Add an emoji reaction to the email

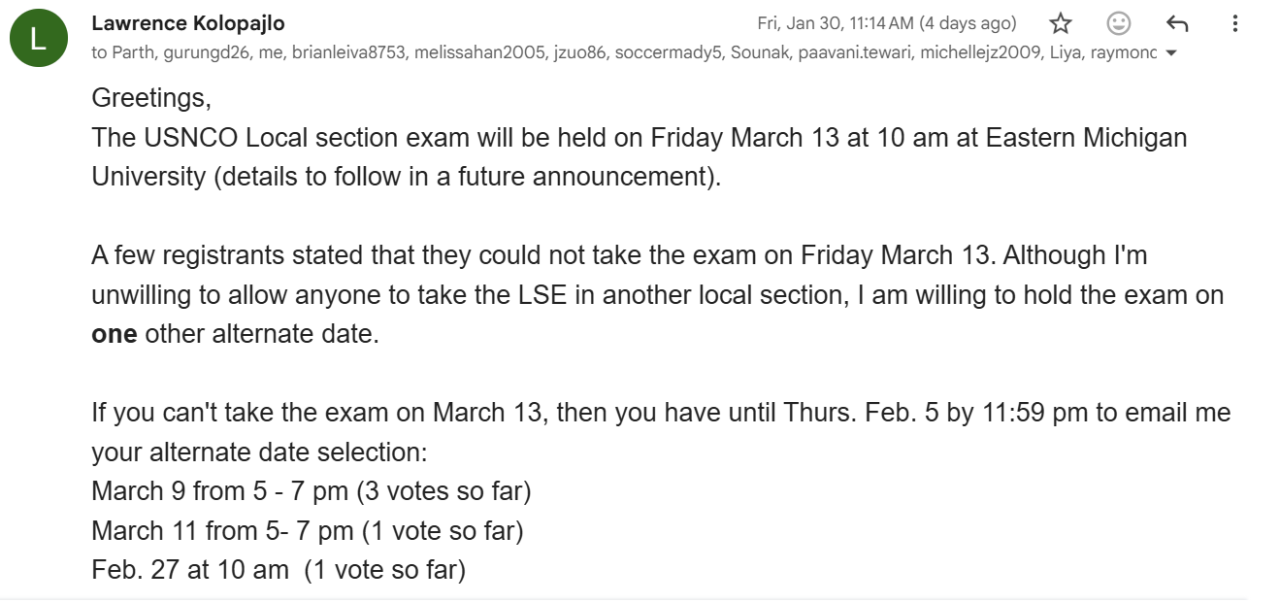(x=1118, y=23)
